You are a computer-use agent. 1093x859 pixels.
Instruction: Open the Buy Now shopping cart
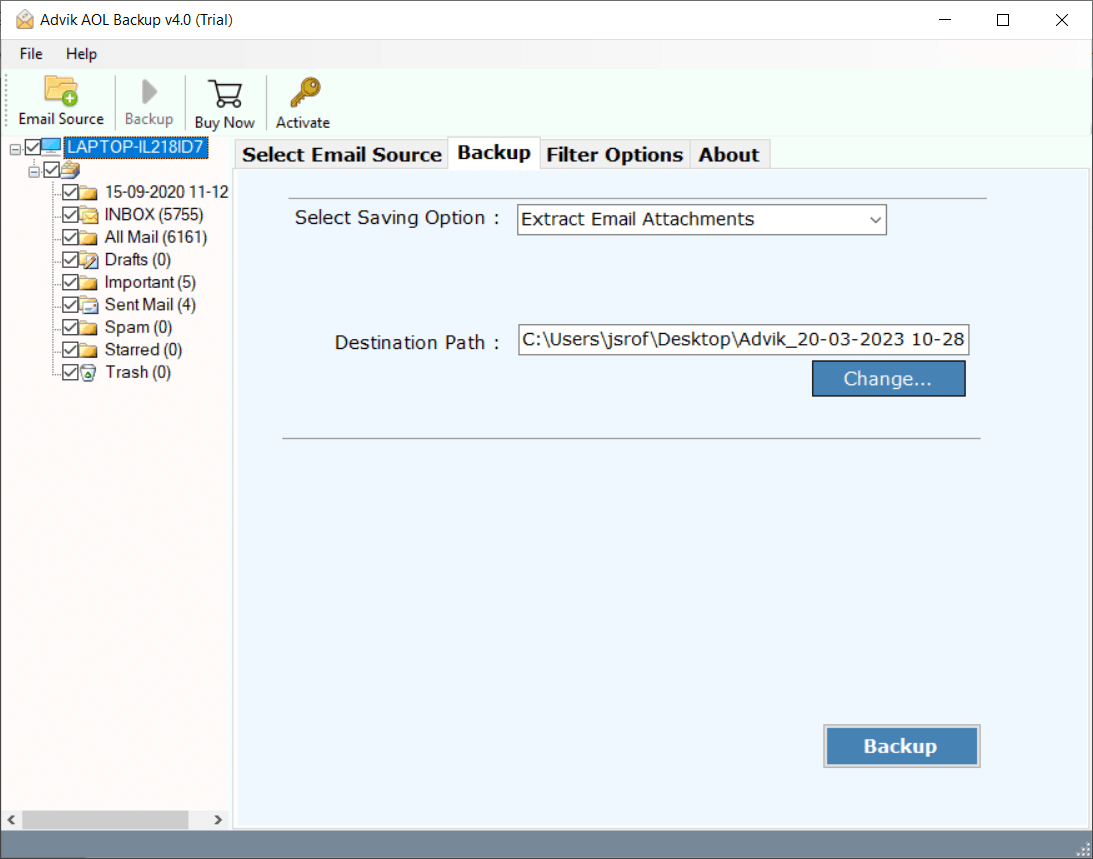[x=224, y=94]
